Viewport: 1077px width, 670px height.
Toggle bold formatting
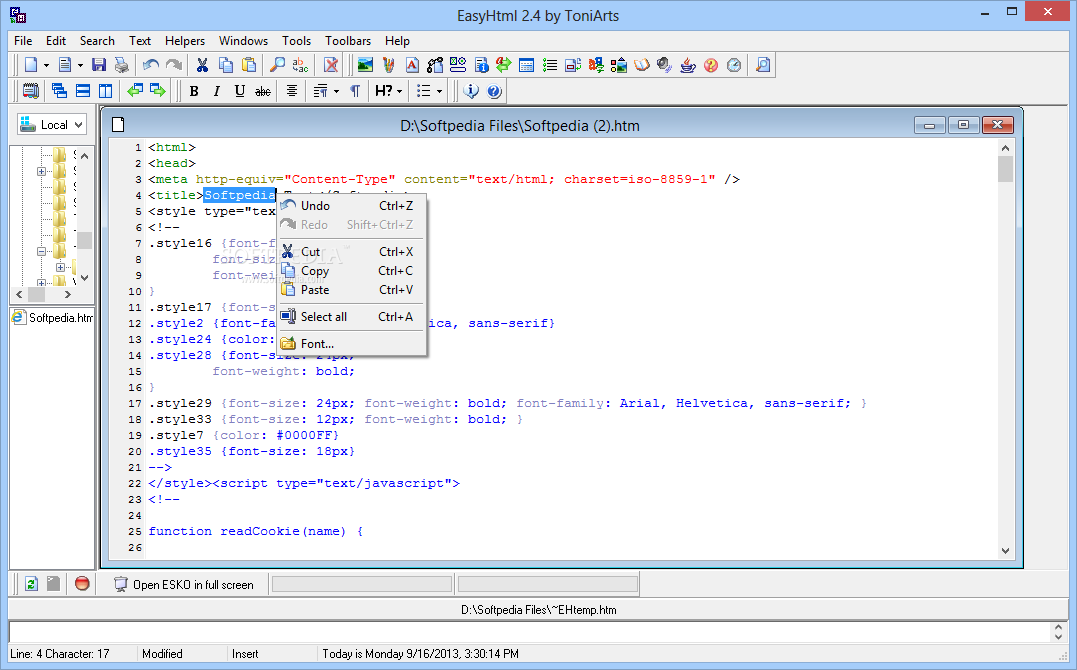[x=194, y=91]
